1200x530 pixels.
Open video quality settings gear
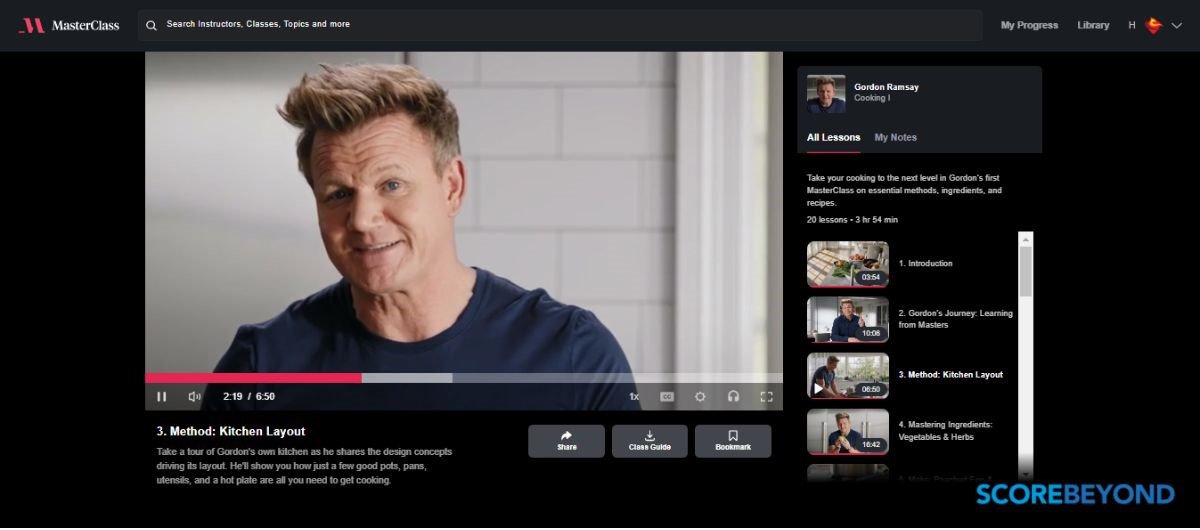point(700,397)
